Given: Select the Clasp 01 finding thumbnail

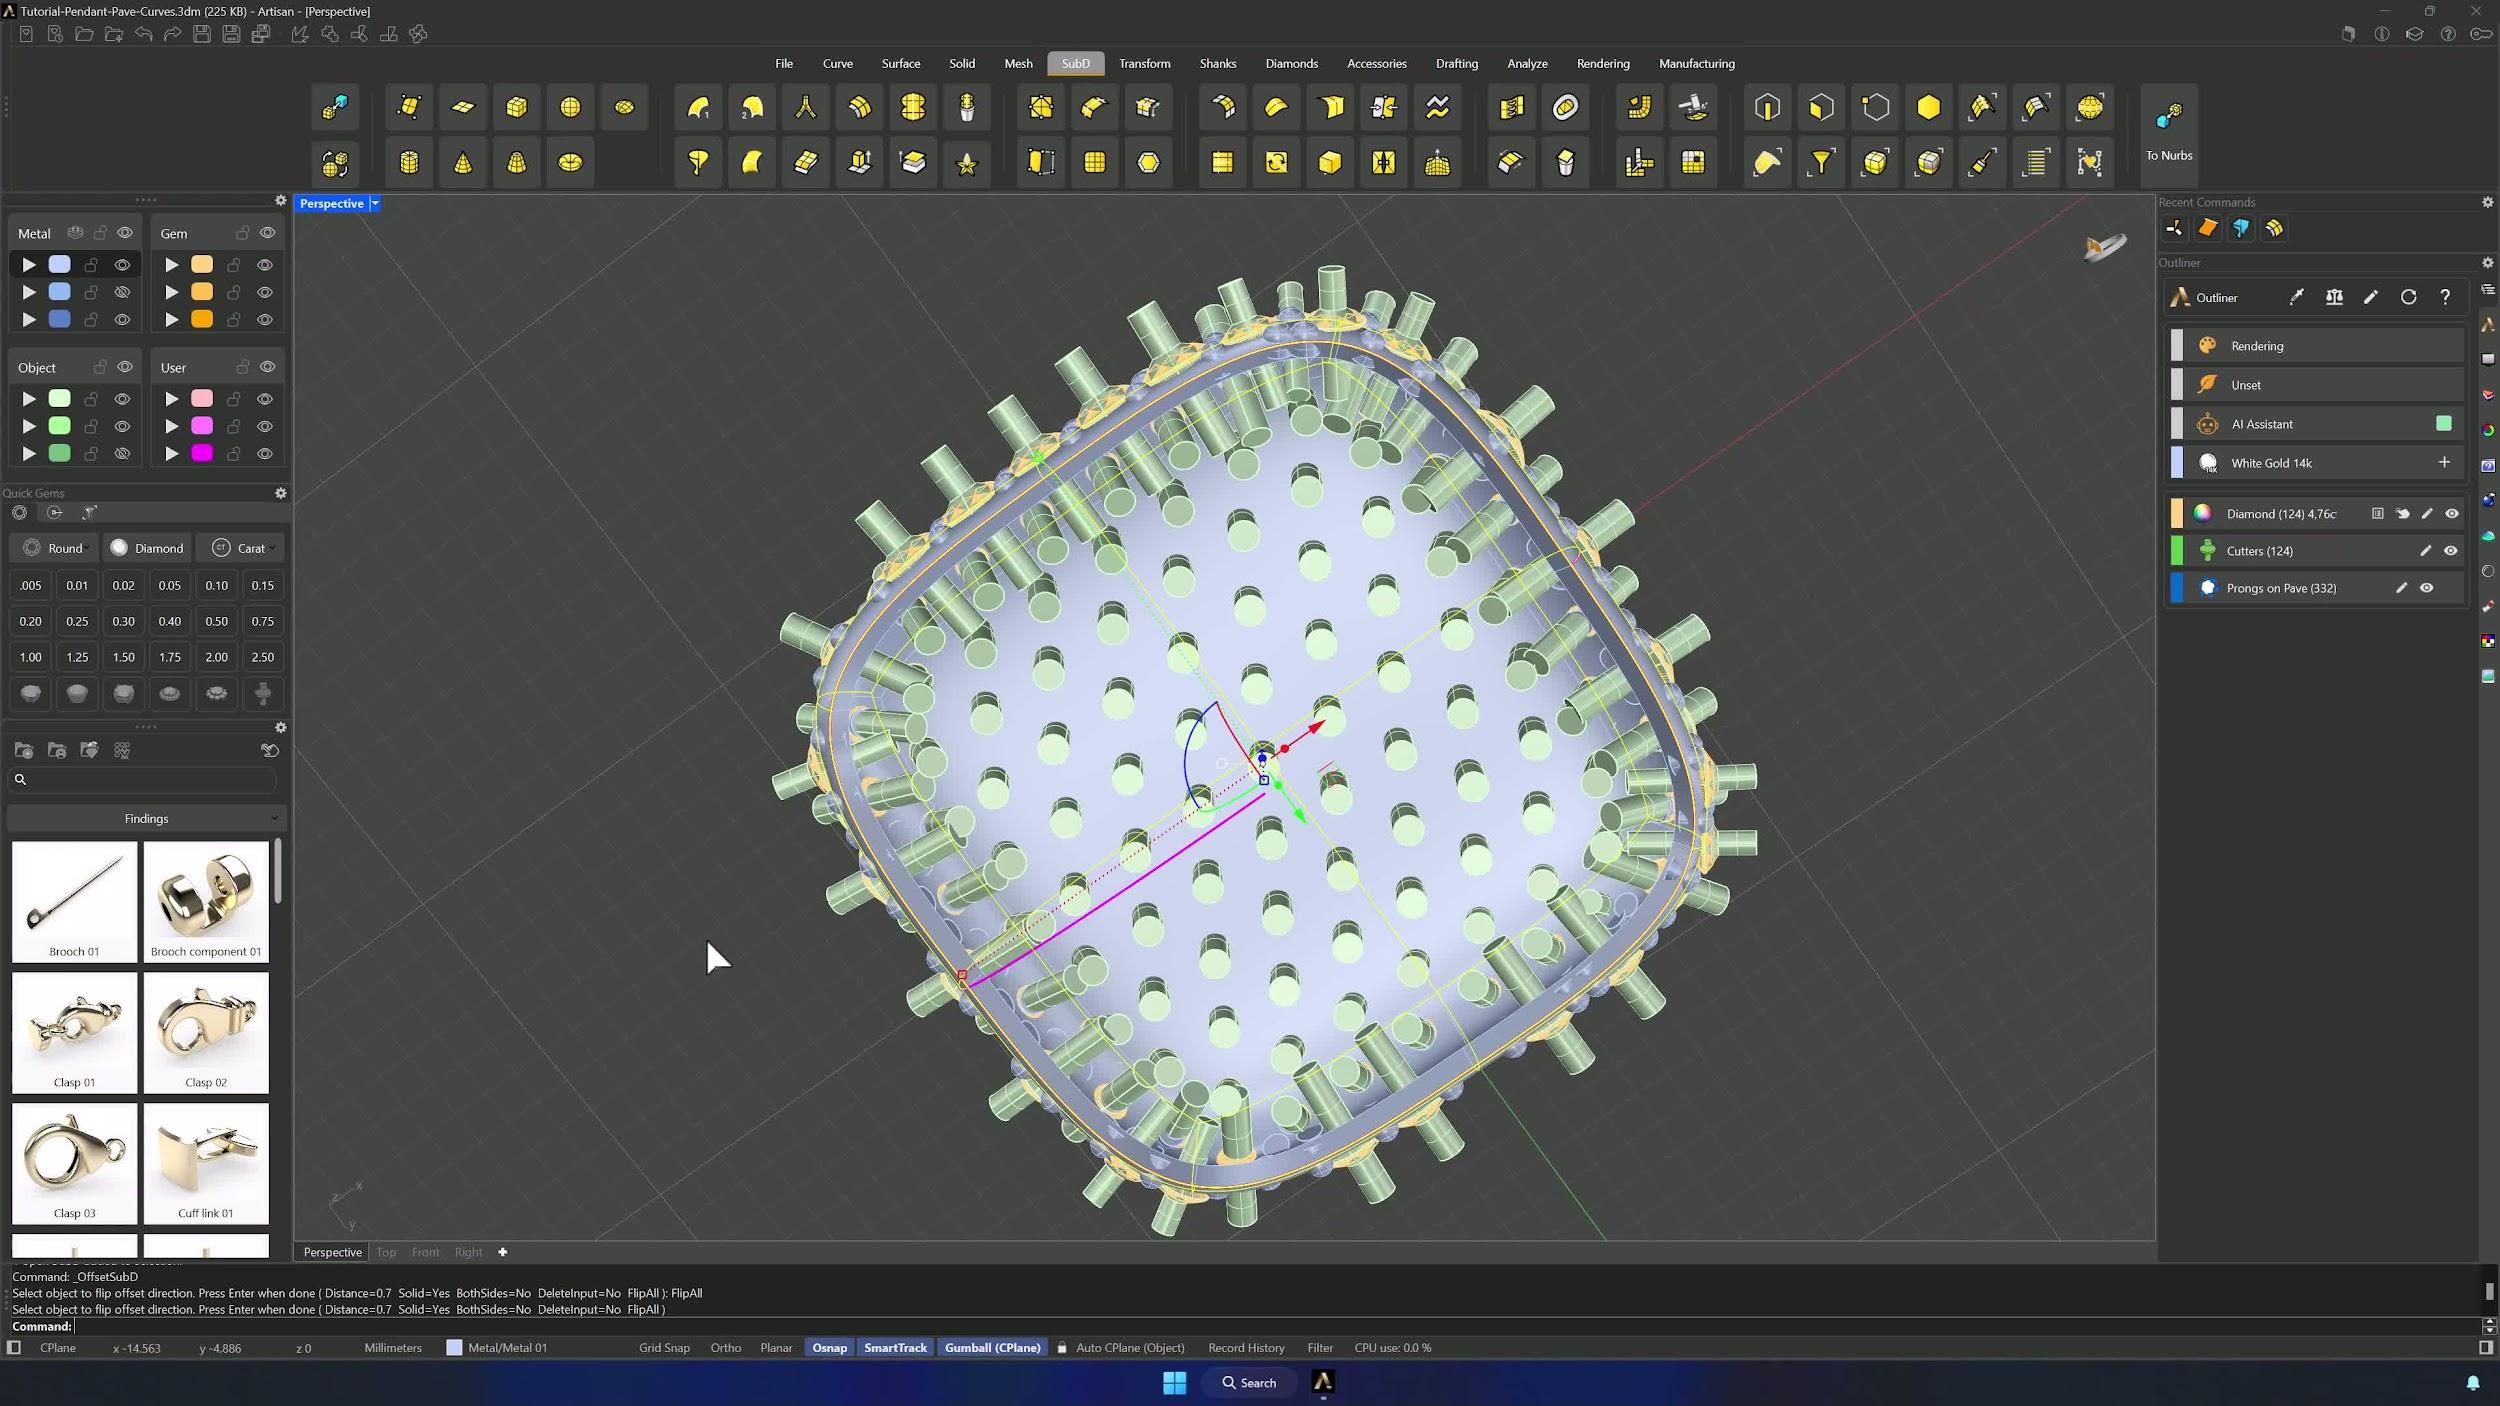Looking at the screenshot, I should pos(75,1032).
